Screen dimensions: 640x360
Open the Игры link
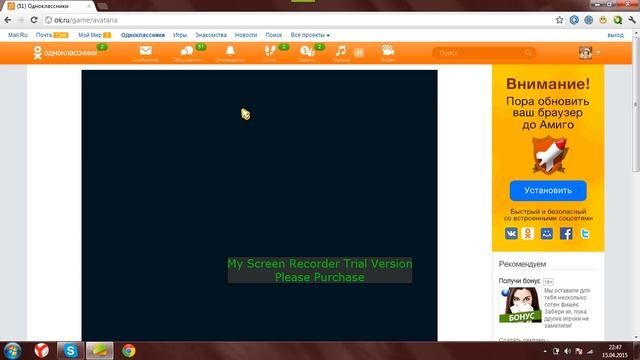click(180, 35)
